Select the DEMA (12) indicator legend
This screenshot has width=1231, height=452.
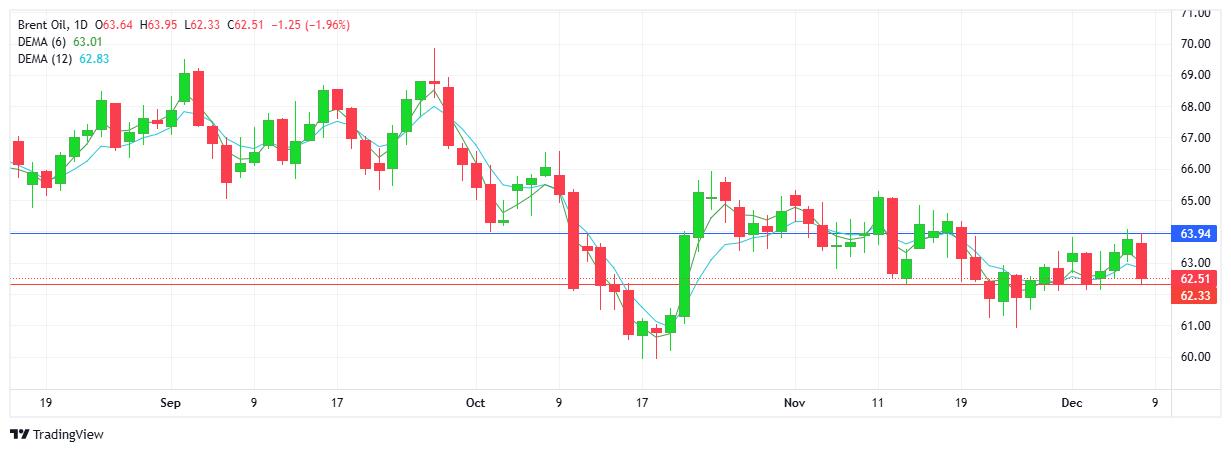[45, 58]
